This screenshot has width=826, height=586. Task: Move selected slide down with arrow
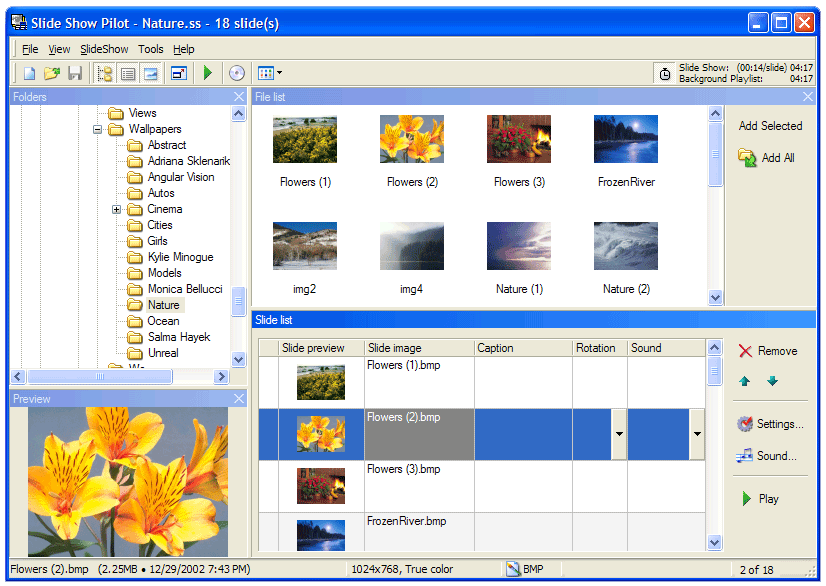pos(772,381)
